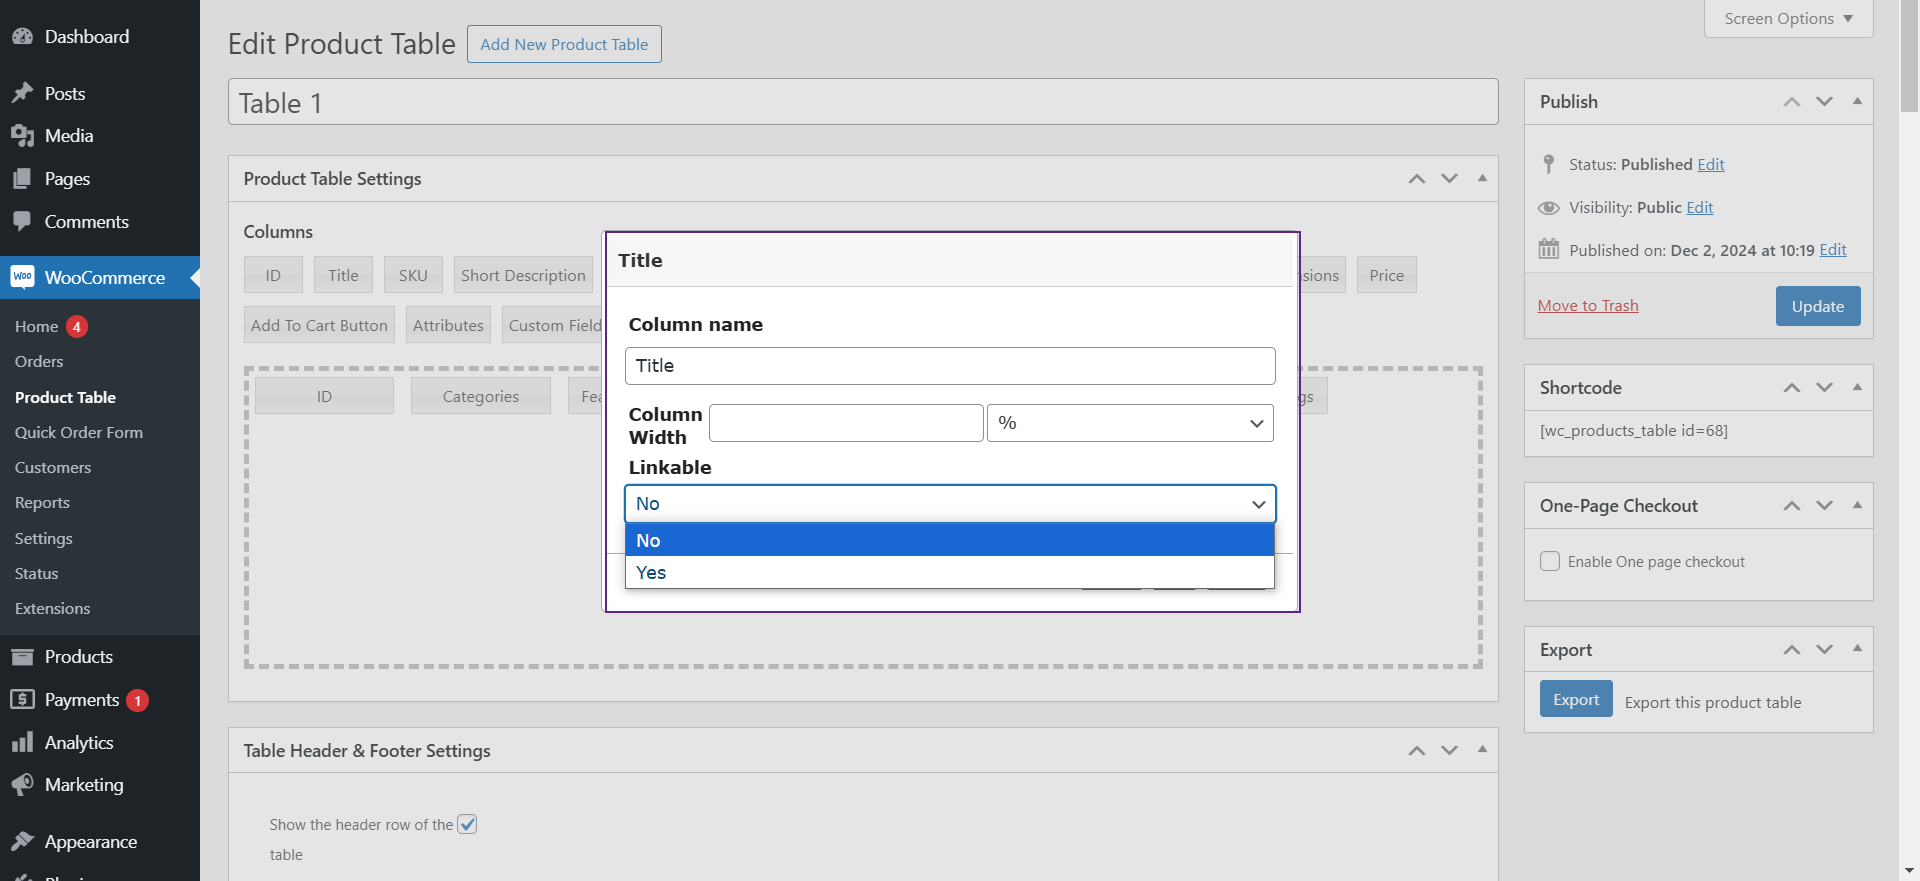Click the Posts pushpin icon
Viewport: 1920px width, 881px height.
click(x=22, y=93)
